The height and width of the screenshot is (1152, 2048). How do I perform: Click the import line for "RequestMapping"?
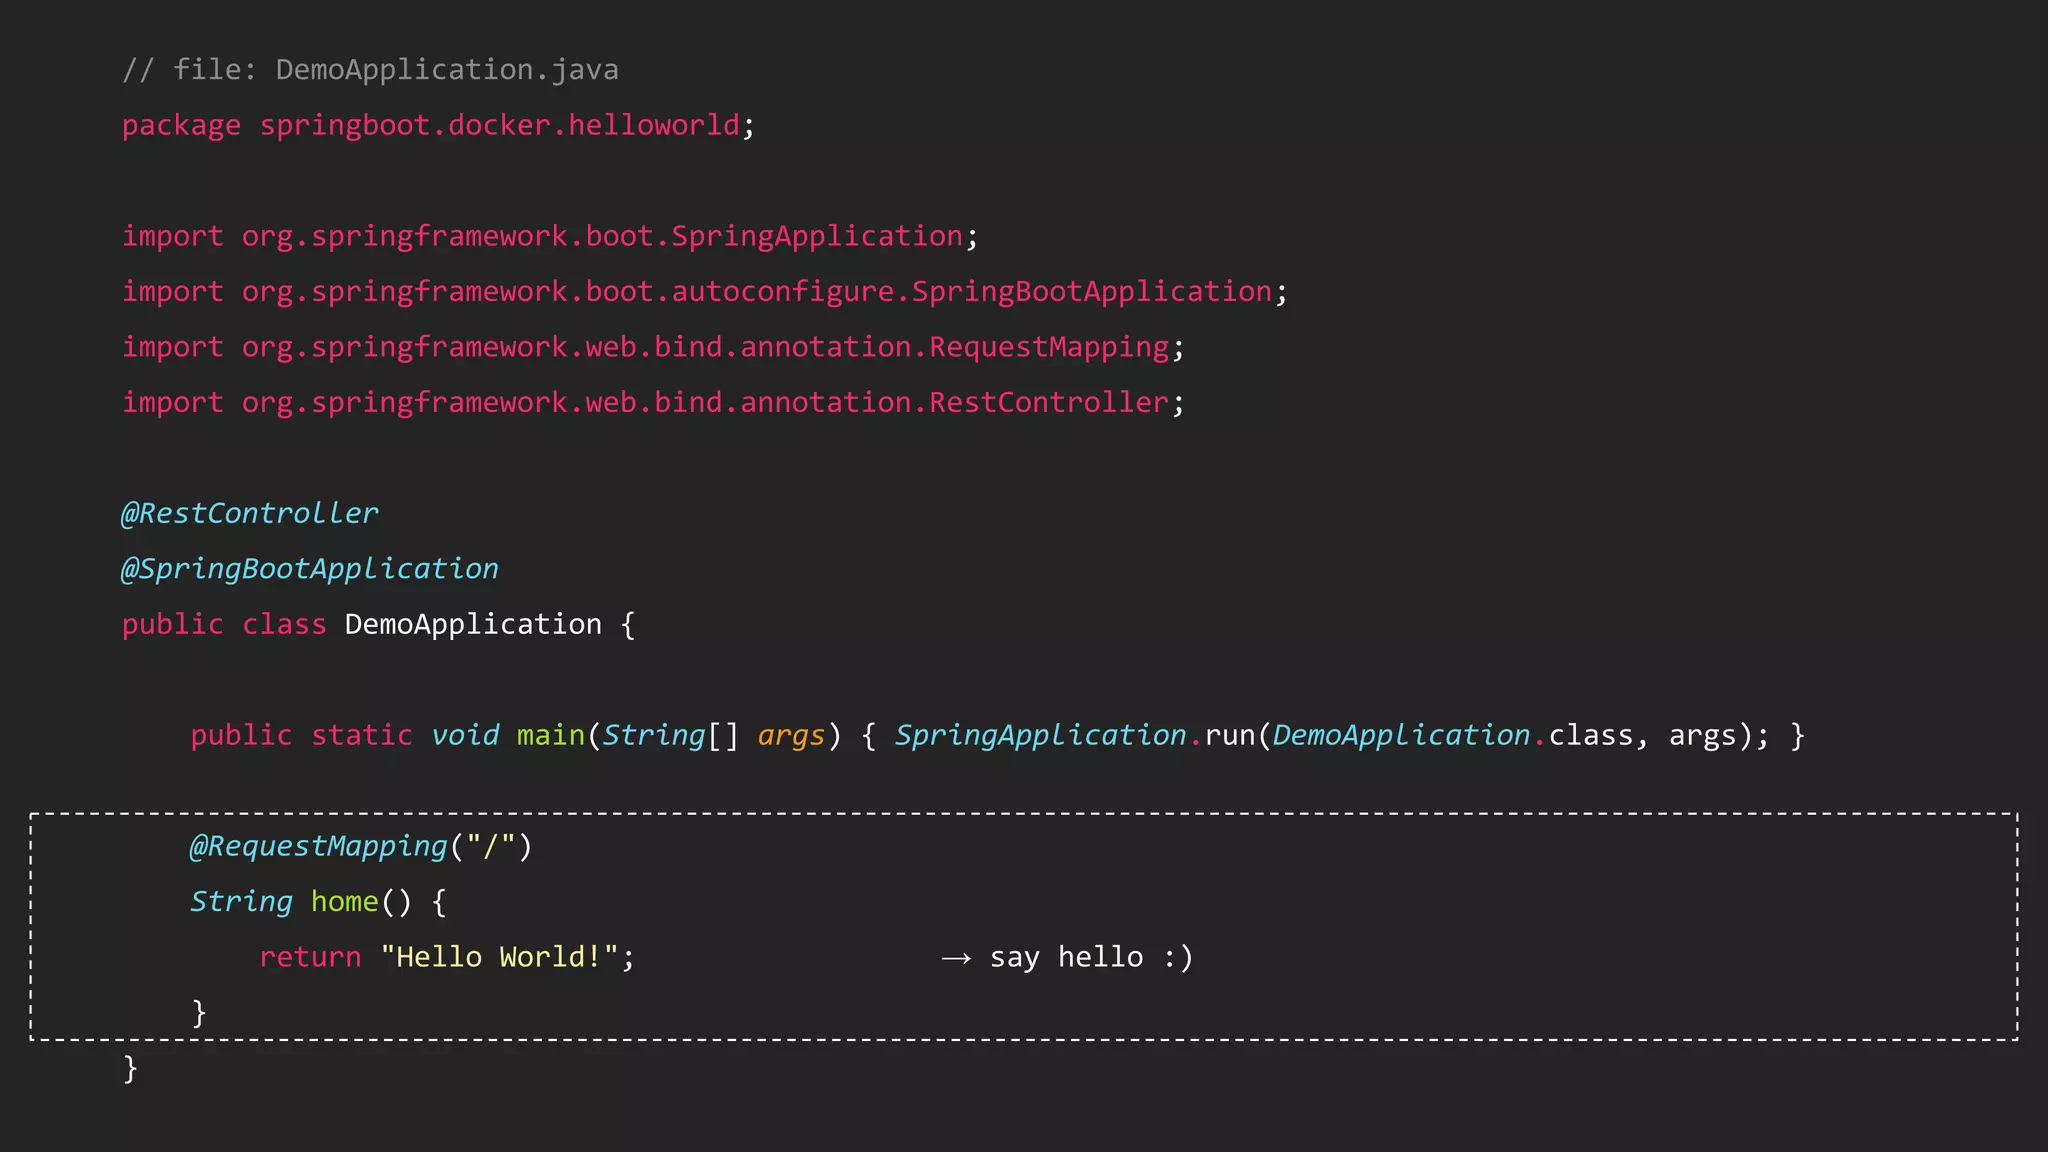coord(653,348)
